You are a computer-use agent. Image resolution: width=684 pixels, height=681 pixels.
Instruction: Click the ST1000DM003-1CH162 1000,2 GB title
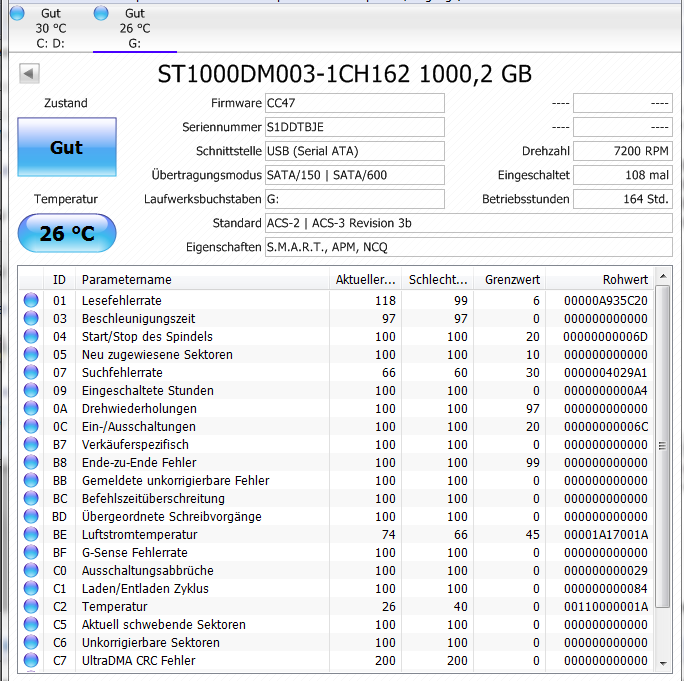345,74
